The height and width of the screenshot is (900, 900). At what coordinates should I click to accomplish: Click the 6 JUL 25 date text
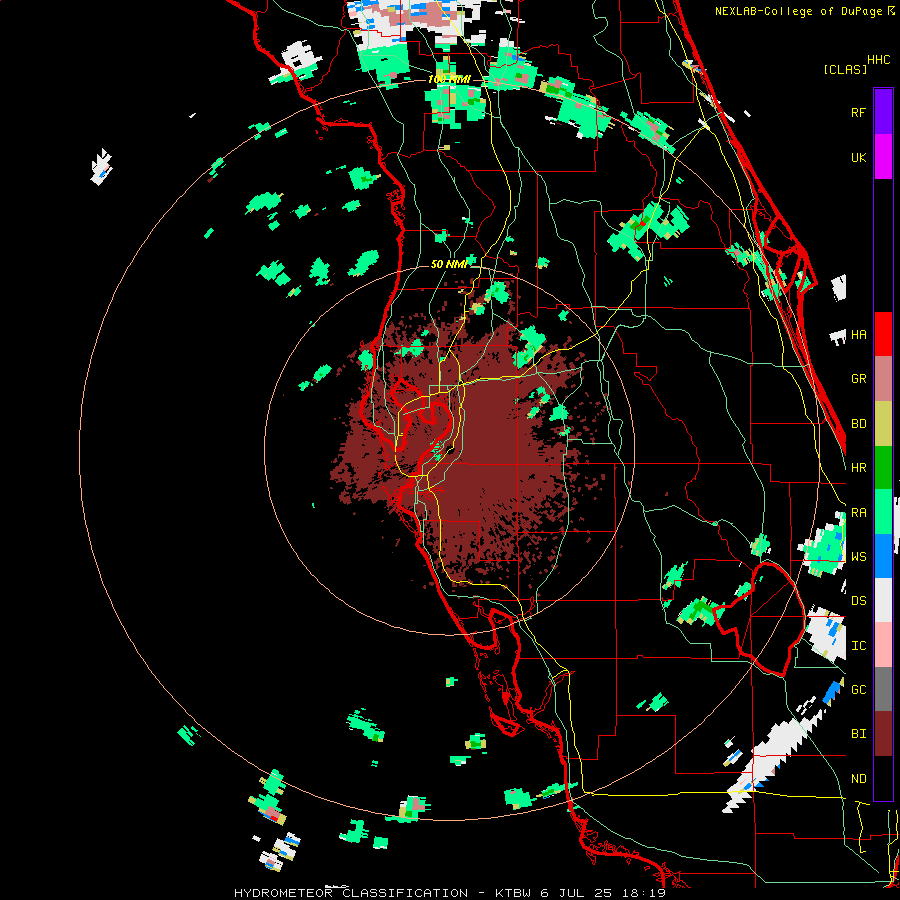[x=576, y=893]
